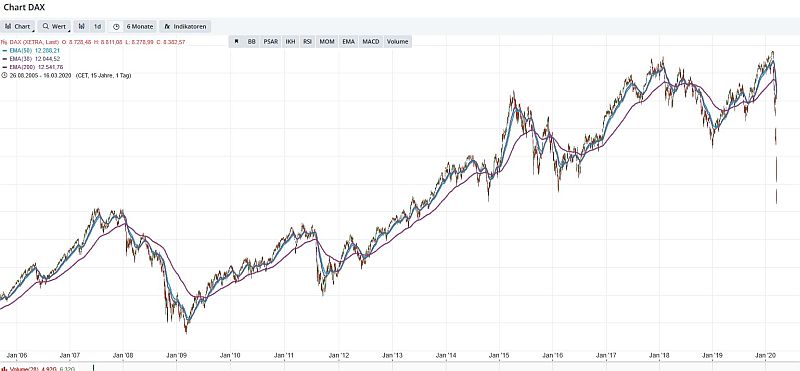
Task: Open the 6 Monate period selector
Action: click(x=140, y=27)
